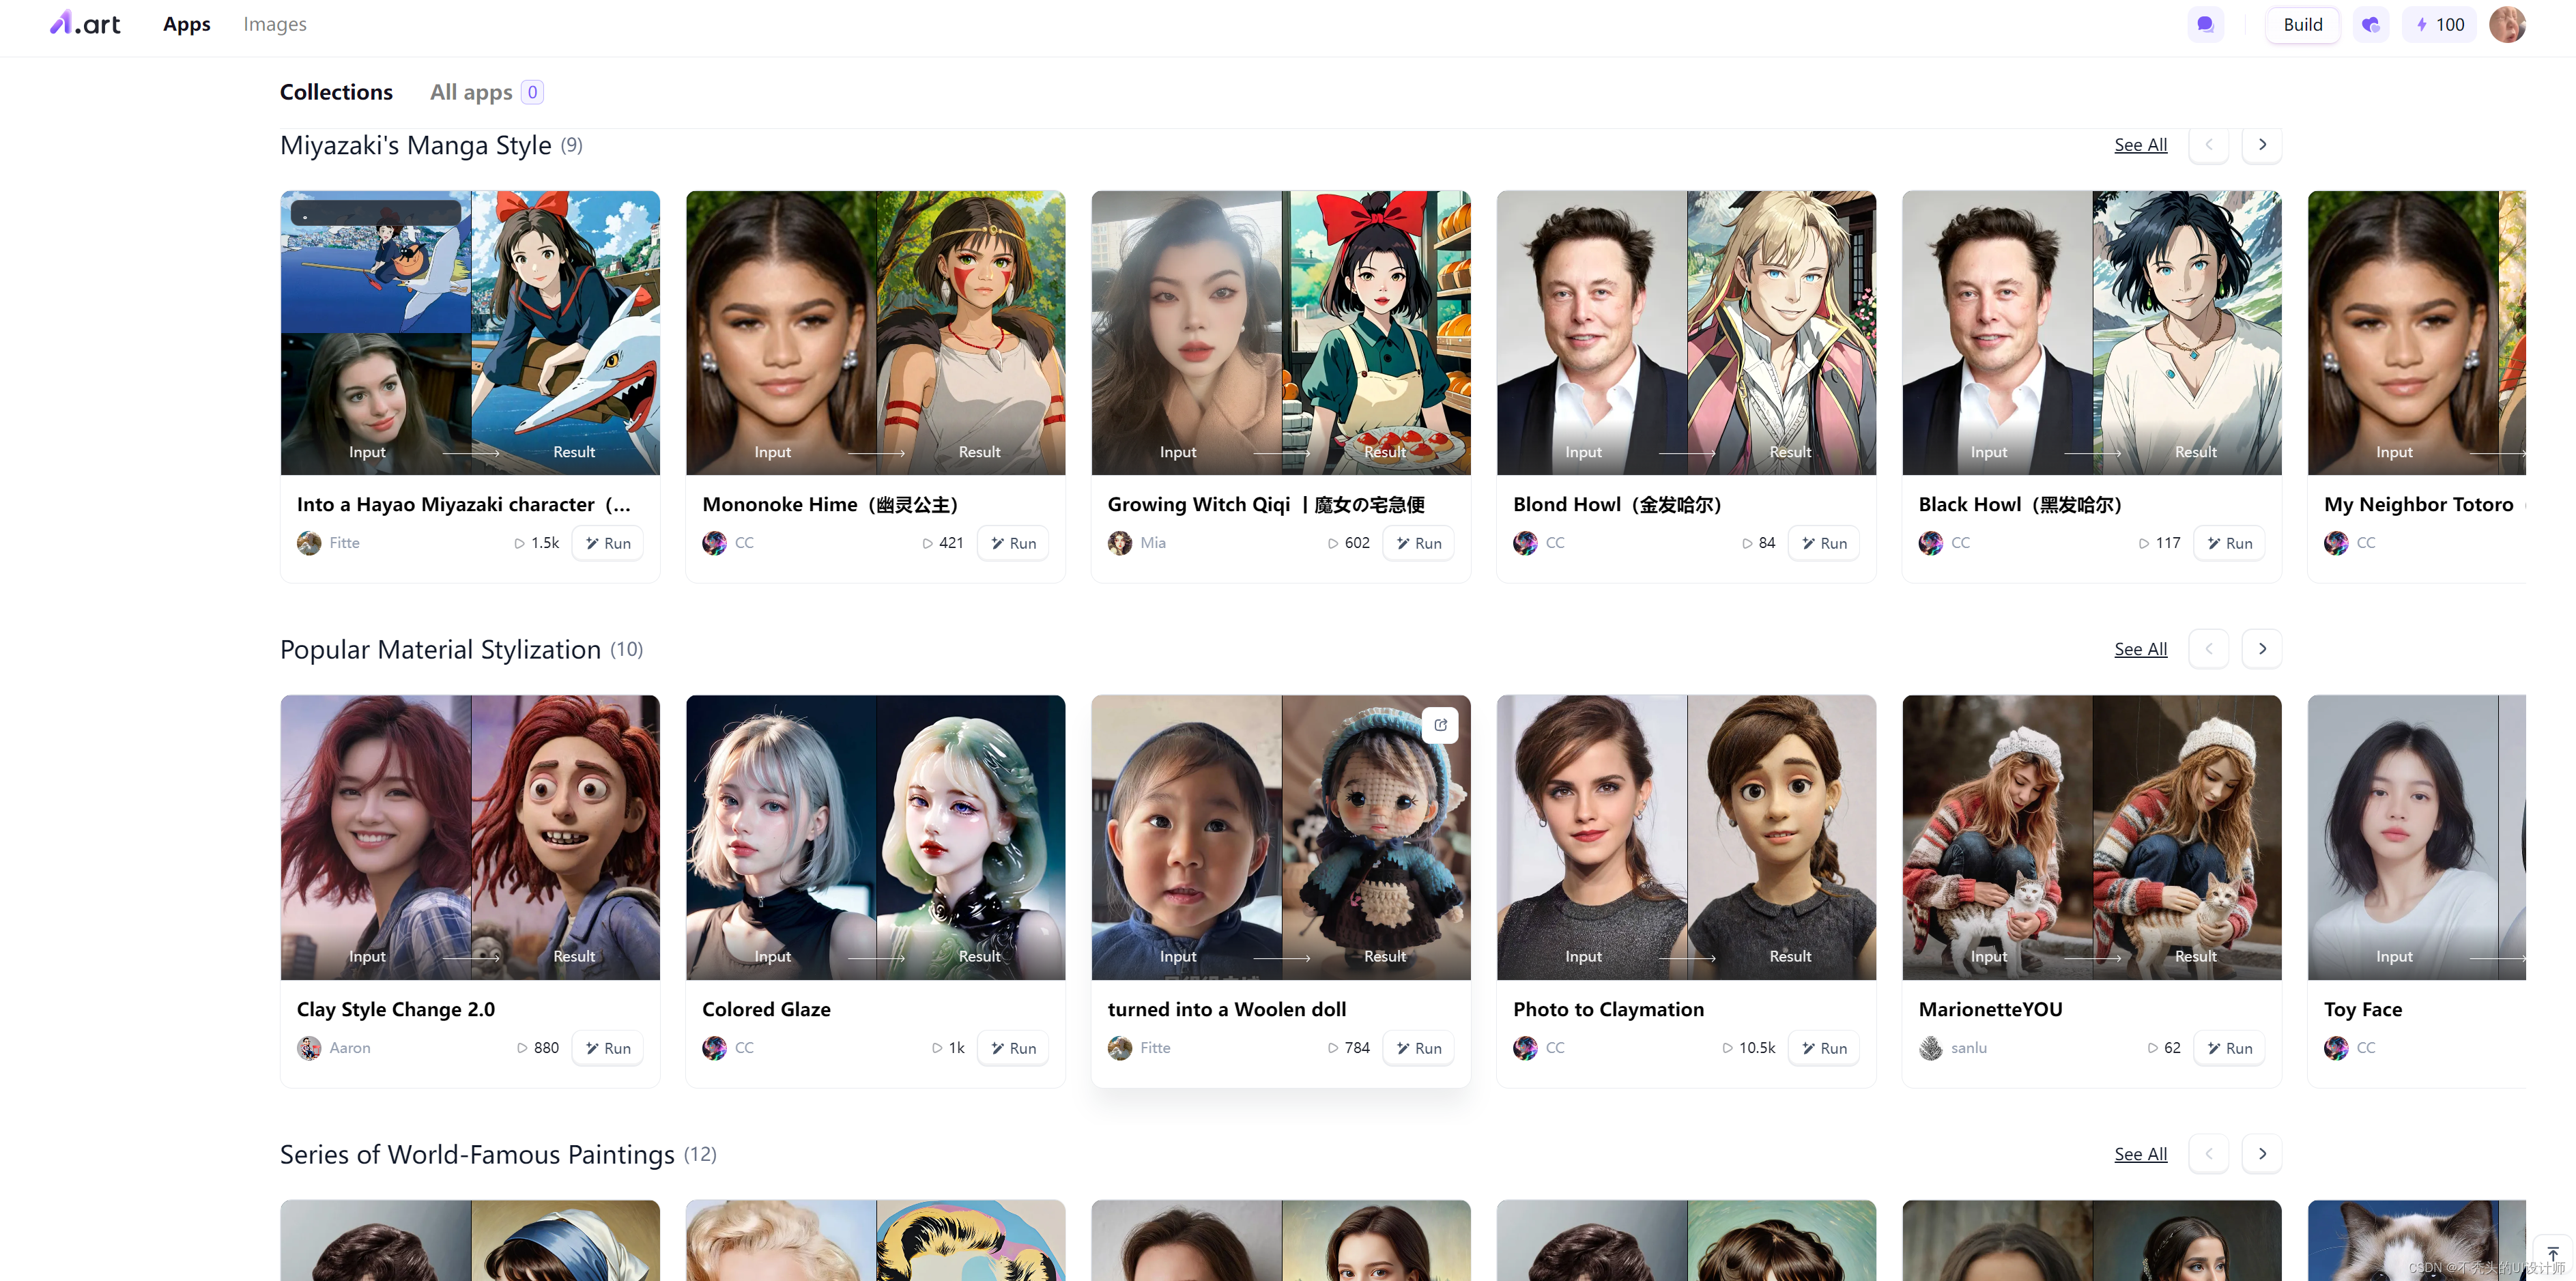Open the user profile avatar

(2507, 25)
